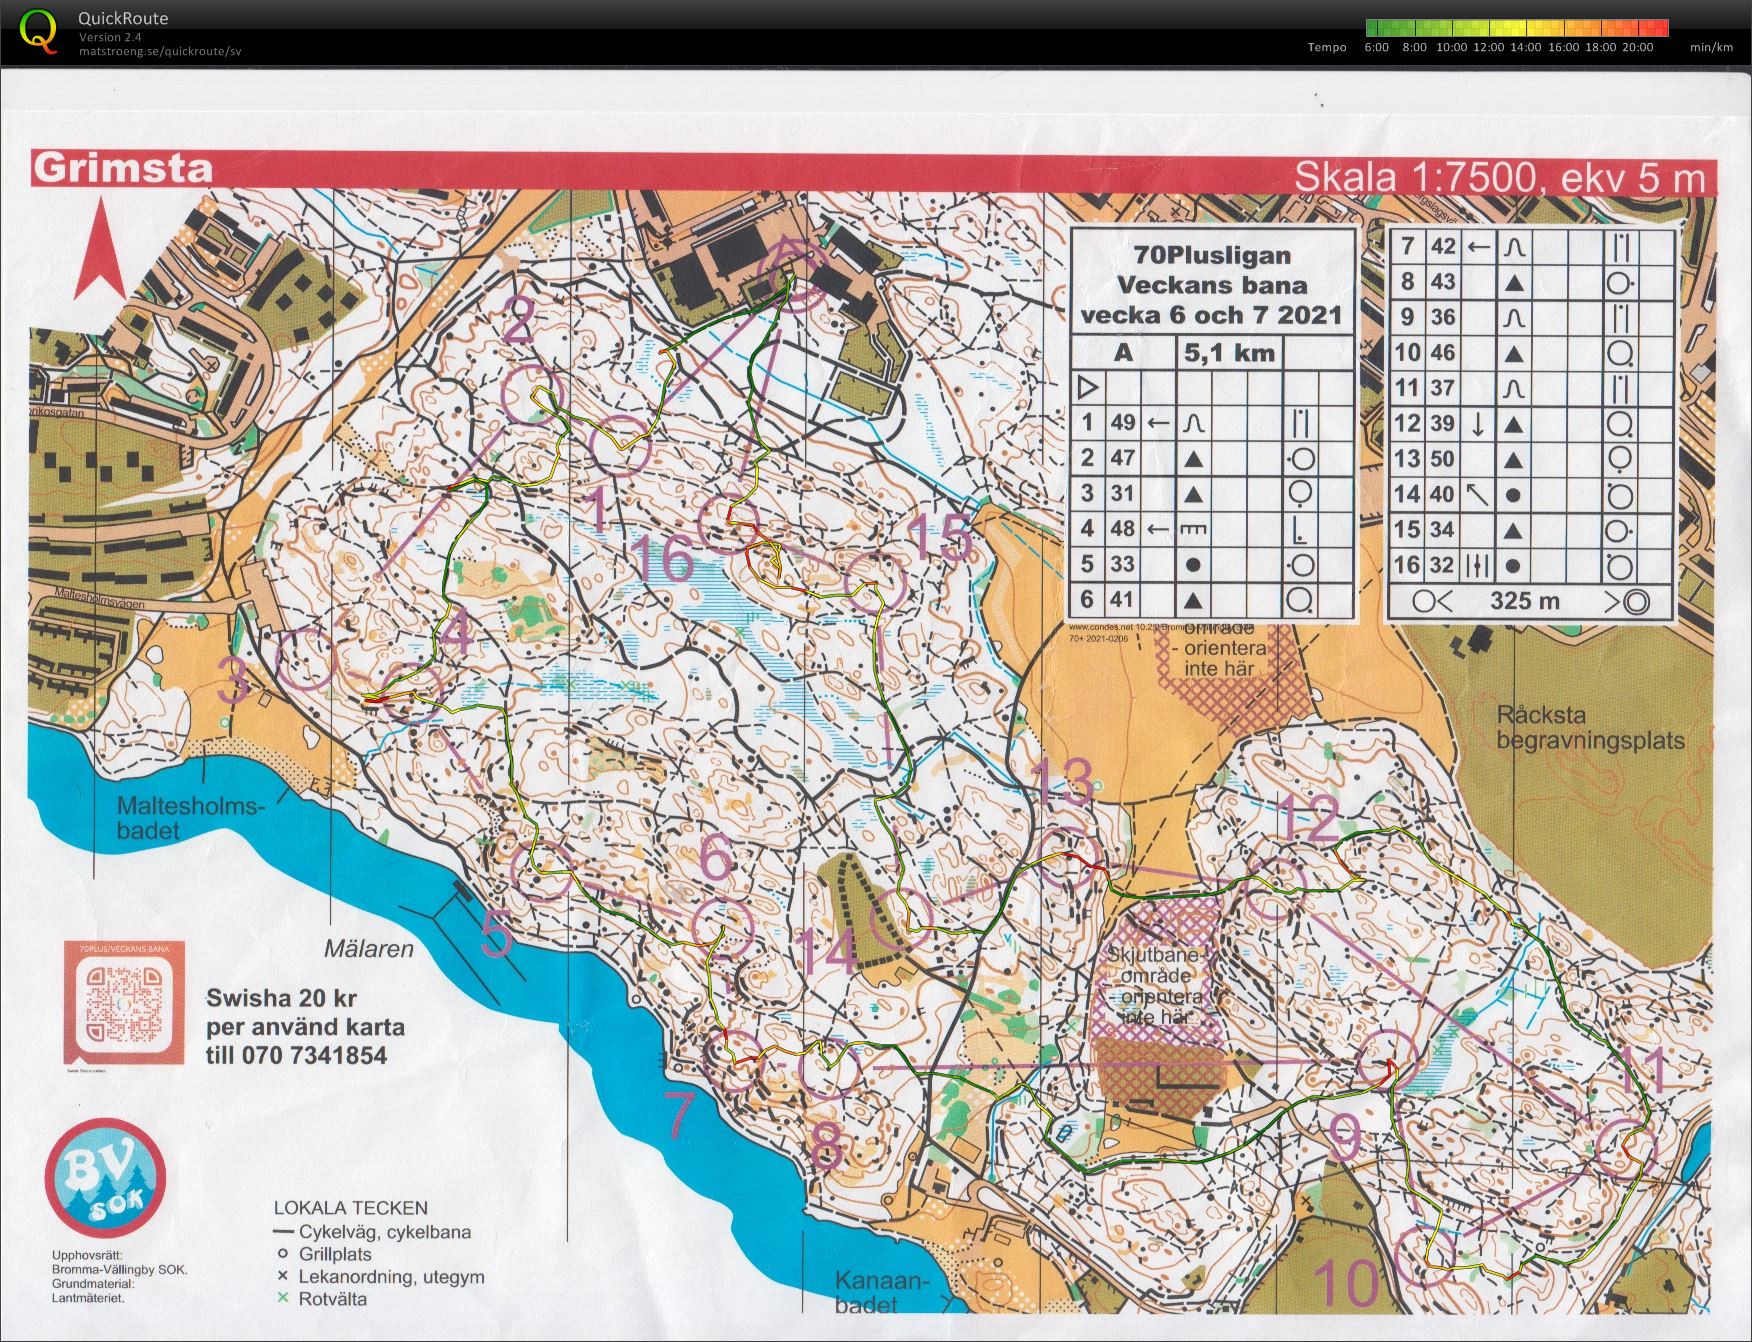Click the 5,1 km course length cell
Screen dimensions: 1752x1342
click(1229, 352)
